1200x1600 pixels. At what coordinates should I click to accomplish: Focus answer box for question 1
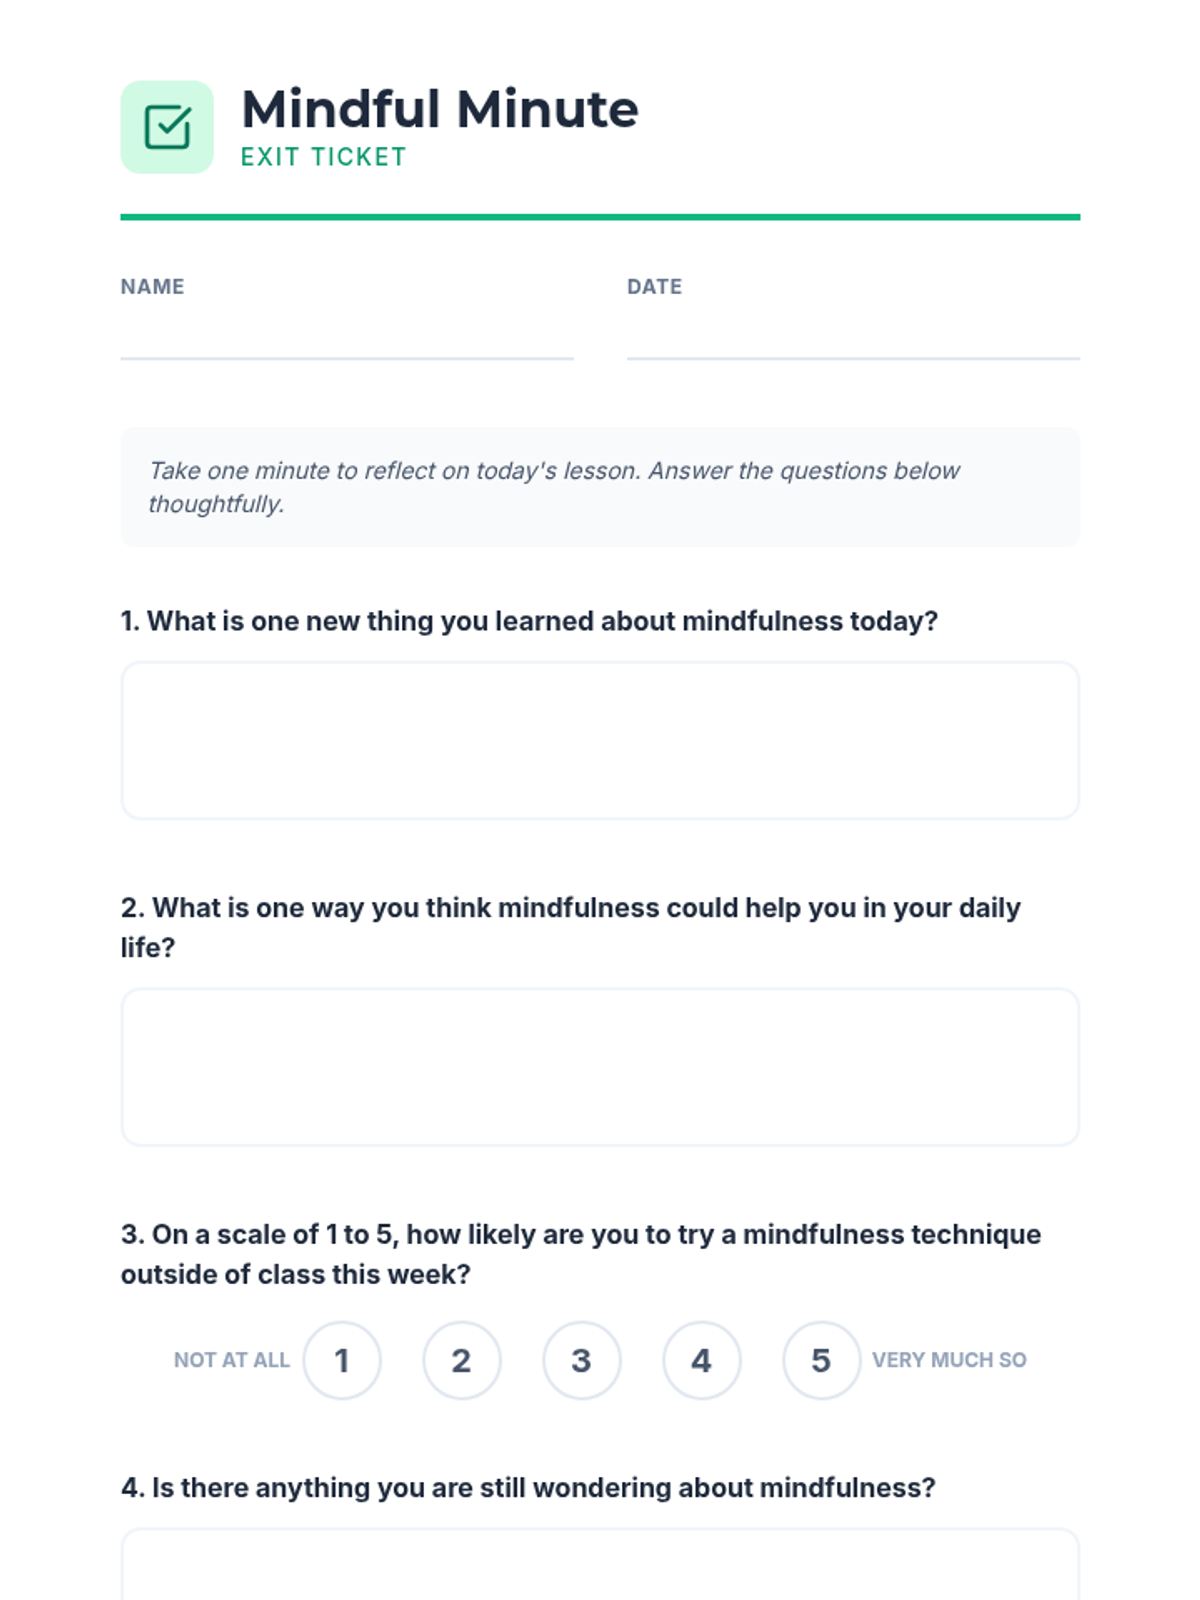pos(600,740)
